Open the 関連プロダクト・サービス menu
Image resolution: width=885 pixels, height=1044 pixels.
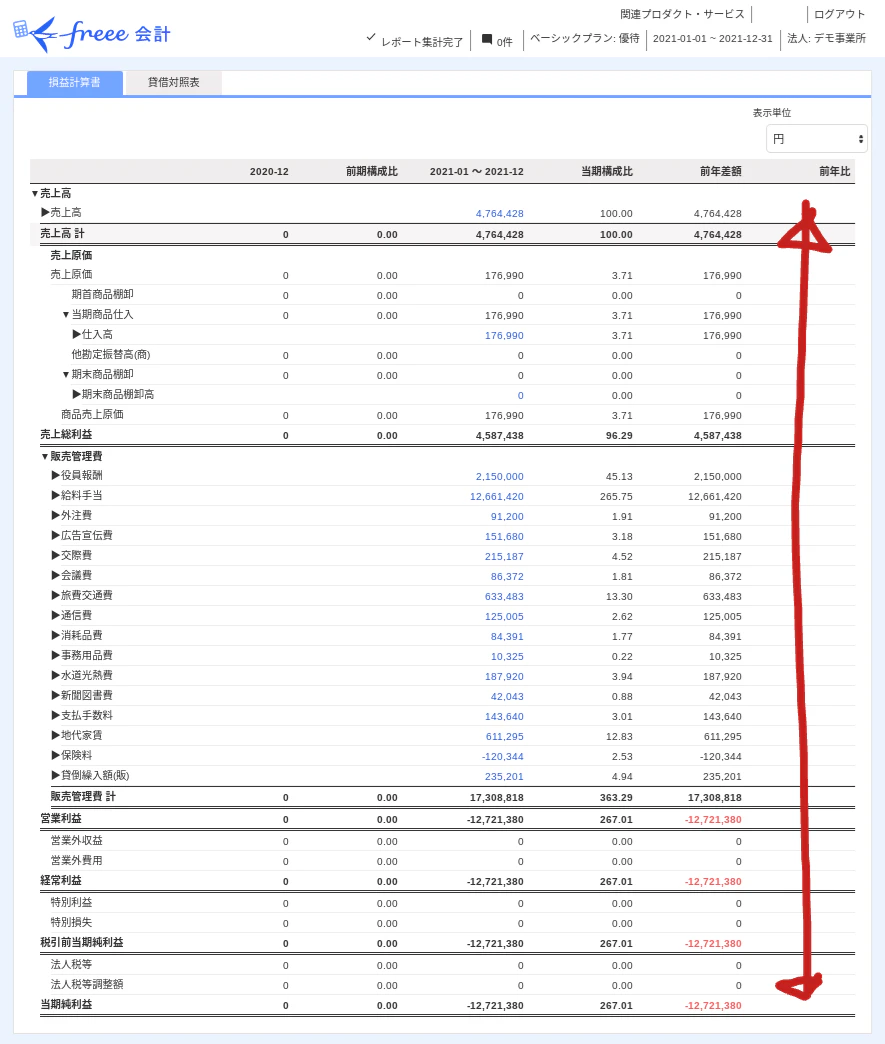click(x=682, y=14)
